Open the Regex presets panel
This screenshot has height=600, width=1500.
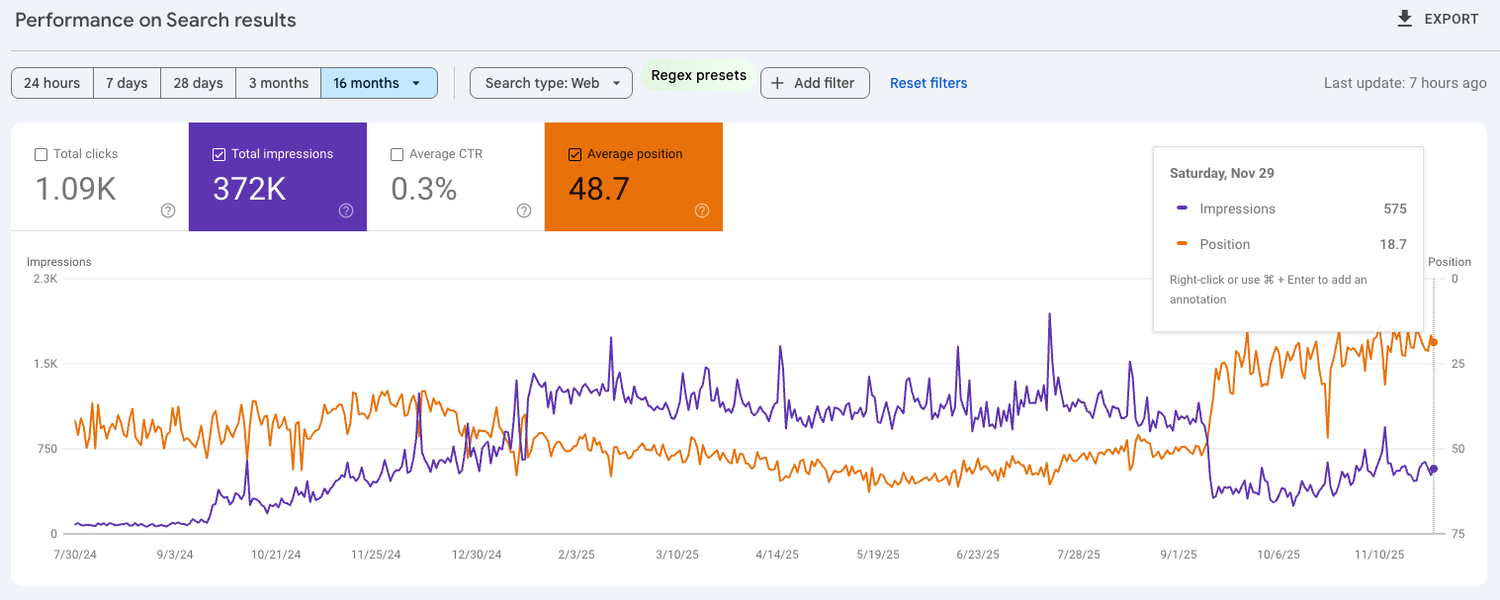tap(697, 75)
